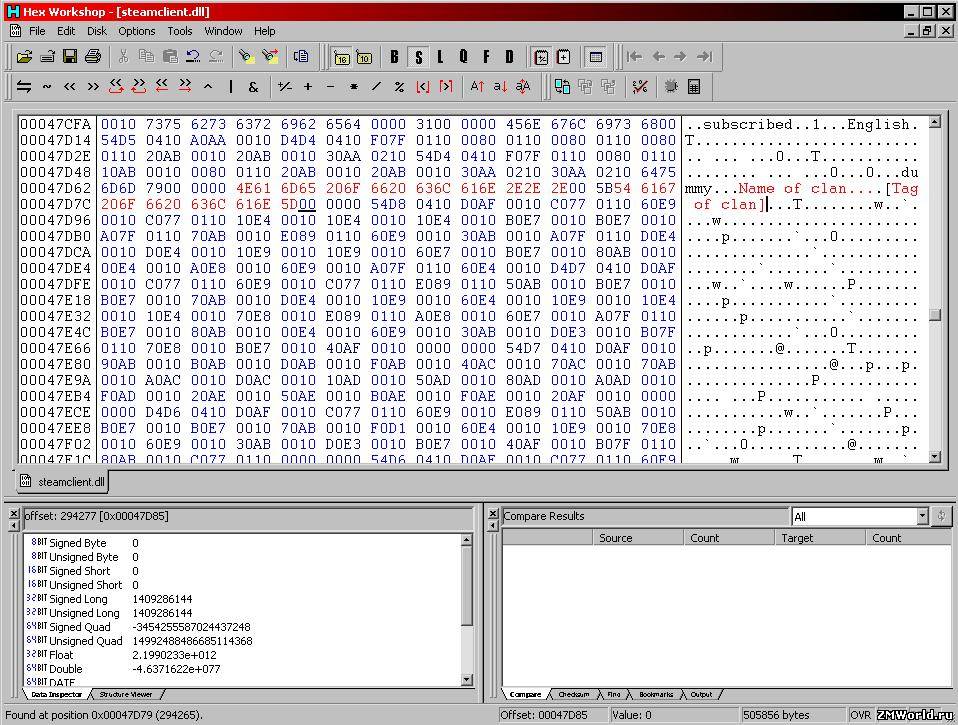Open the Window menu
Viewport: 958px width, 725px height.
(223, 31)
